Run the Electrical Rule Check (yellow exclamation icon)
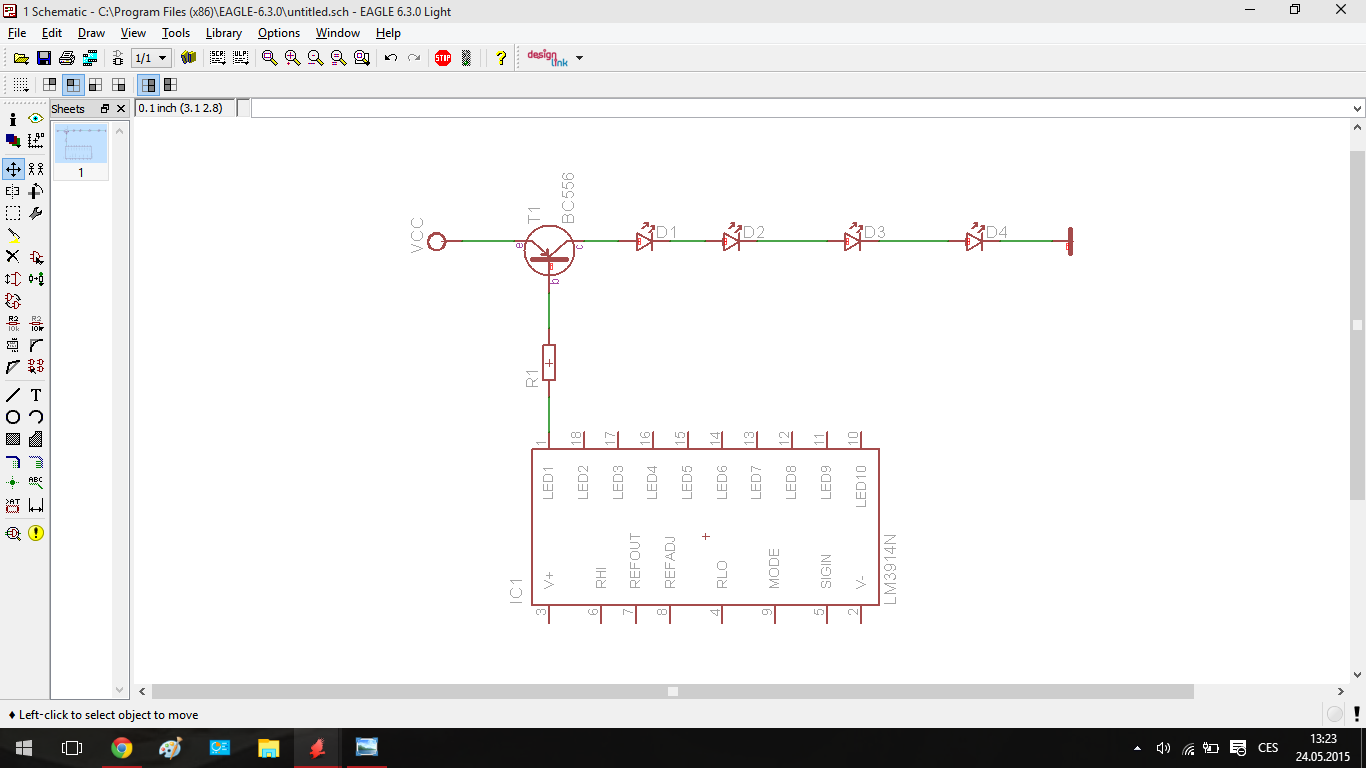The image size is (1366, 768). 36,533
